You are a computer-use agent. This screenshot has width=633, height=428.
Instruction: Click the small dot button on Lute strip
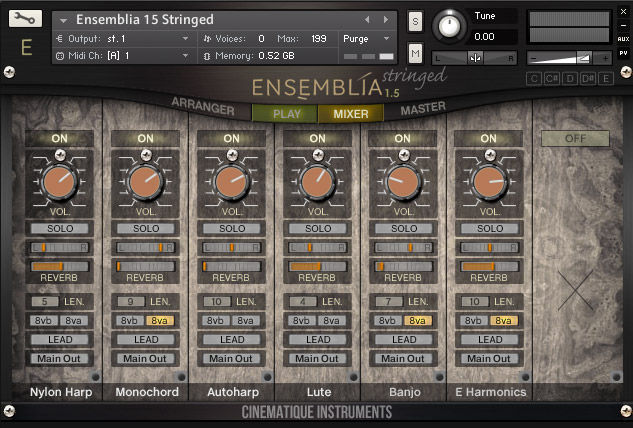tap(354, 377)
